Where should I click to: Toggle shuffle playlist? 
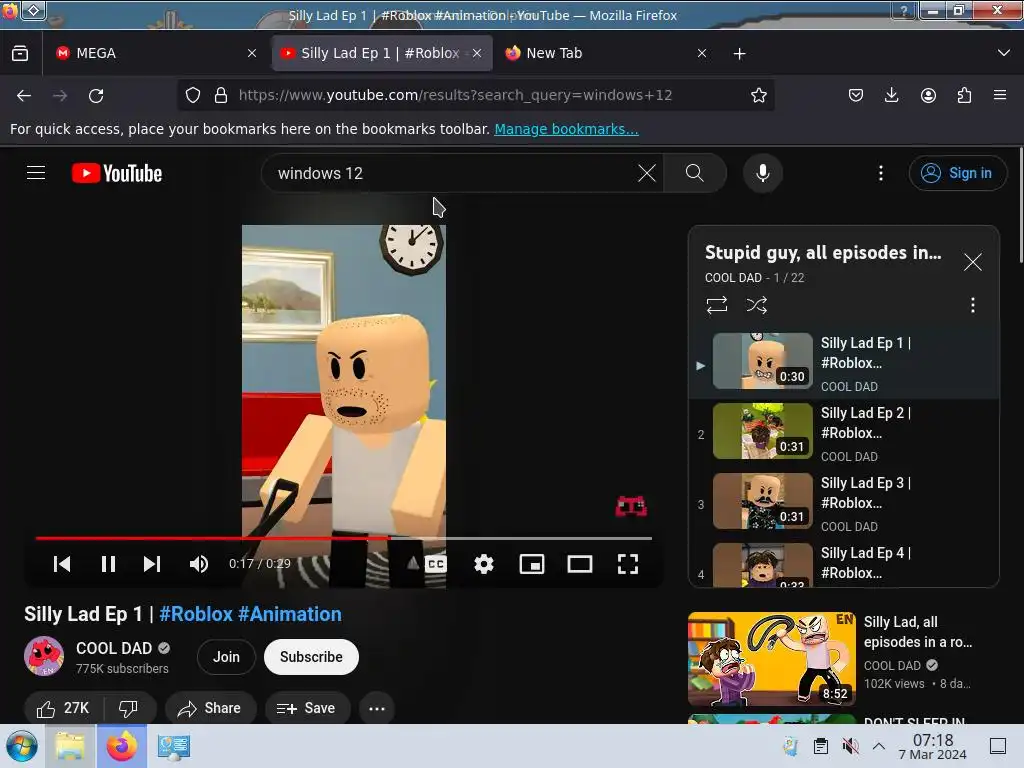756,305
